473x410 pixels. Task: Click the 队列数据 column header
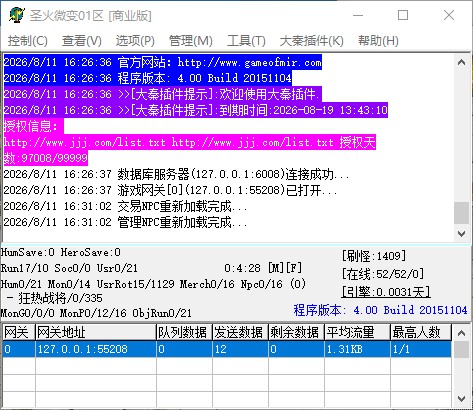[184, 332]
